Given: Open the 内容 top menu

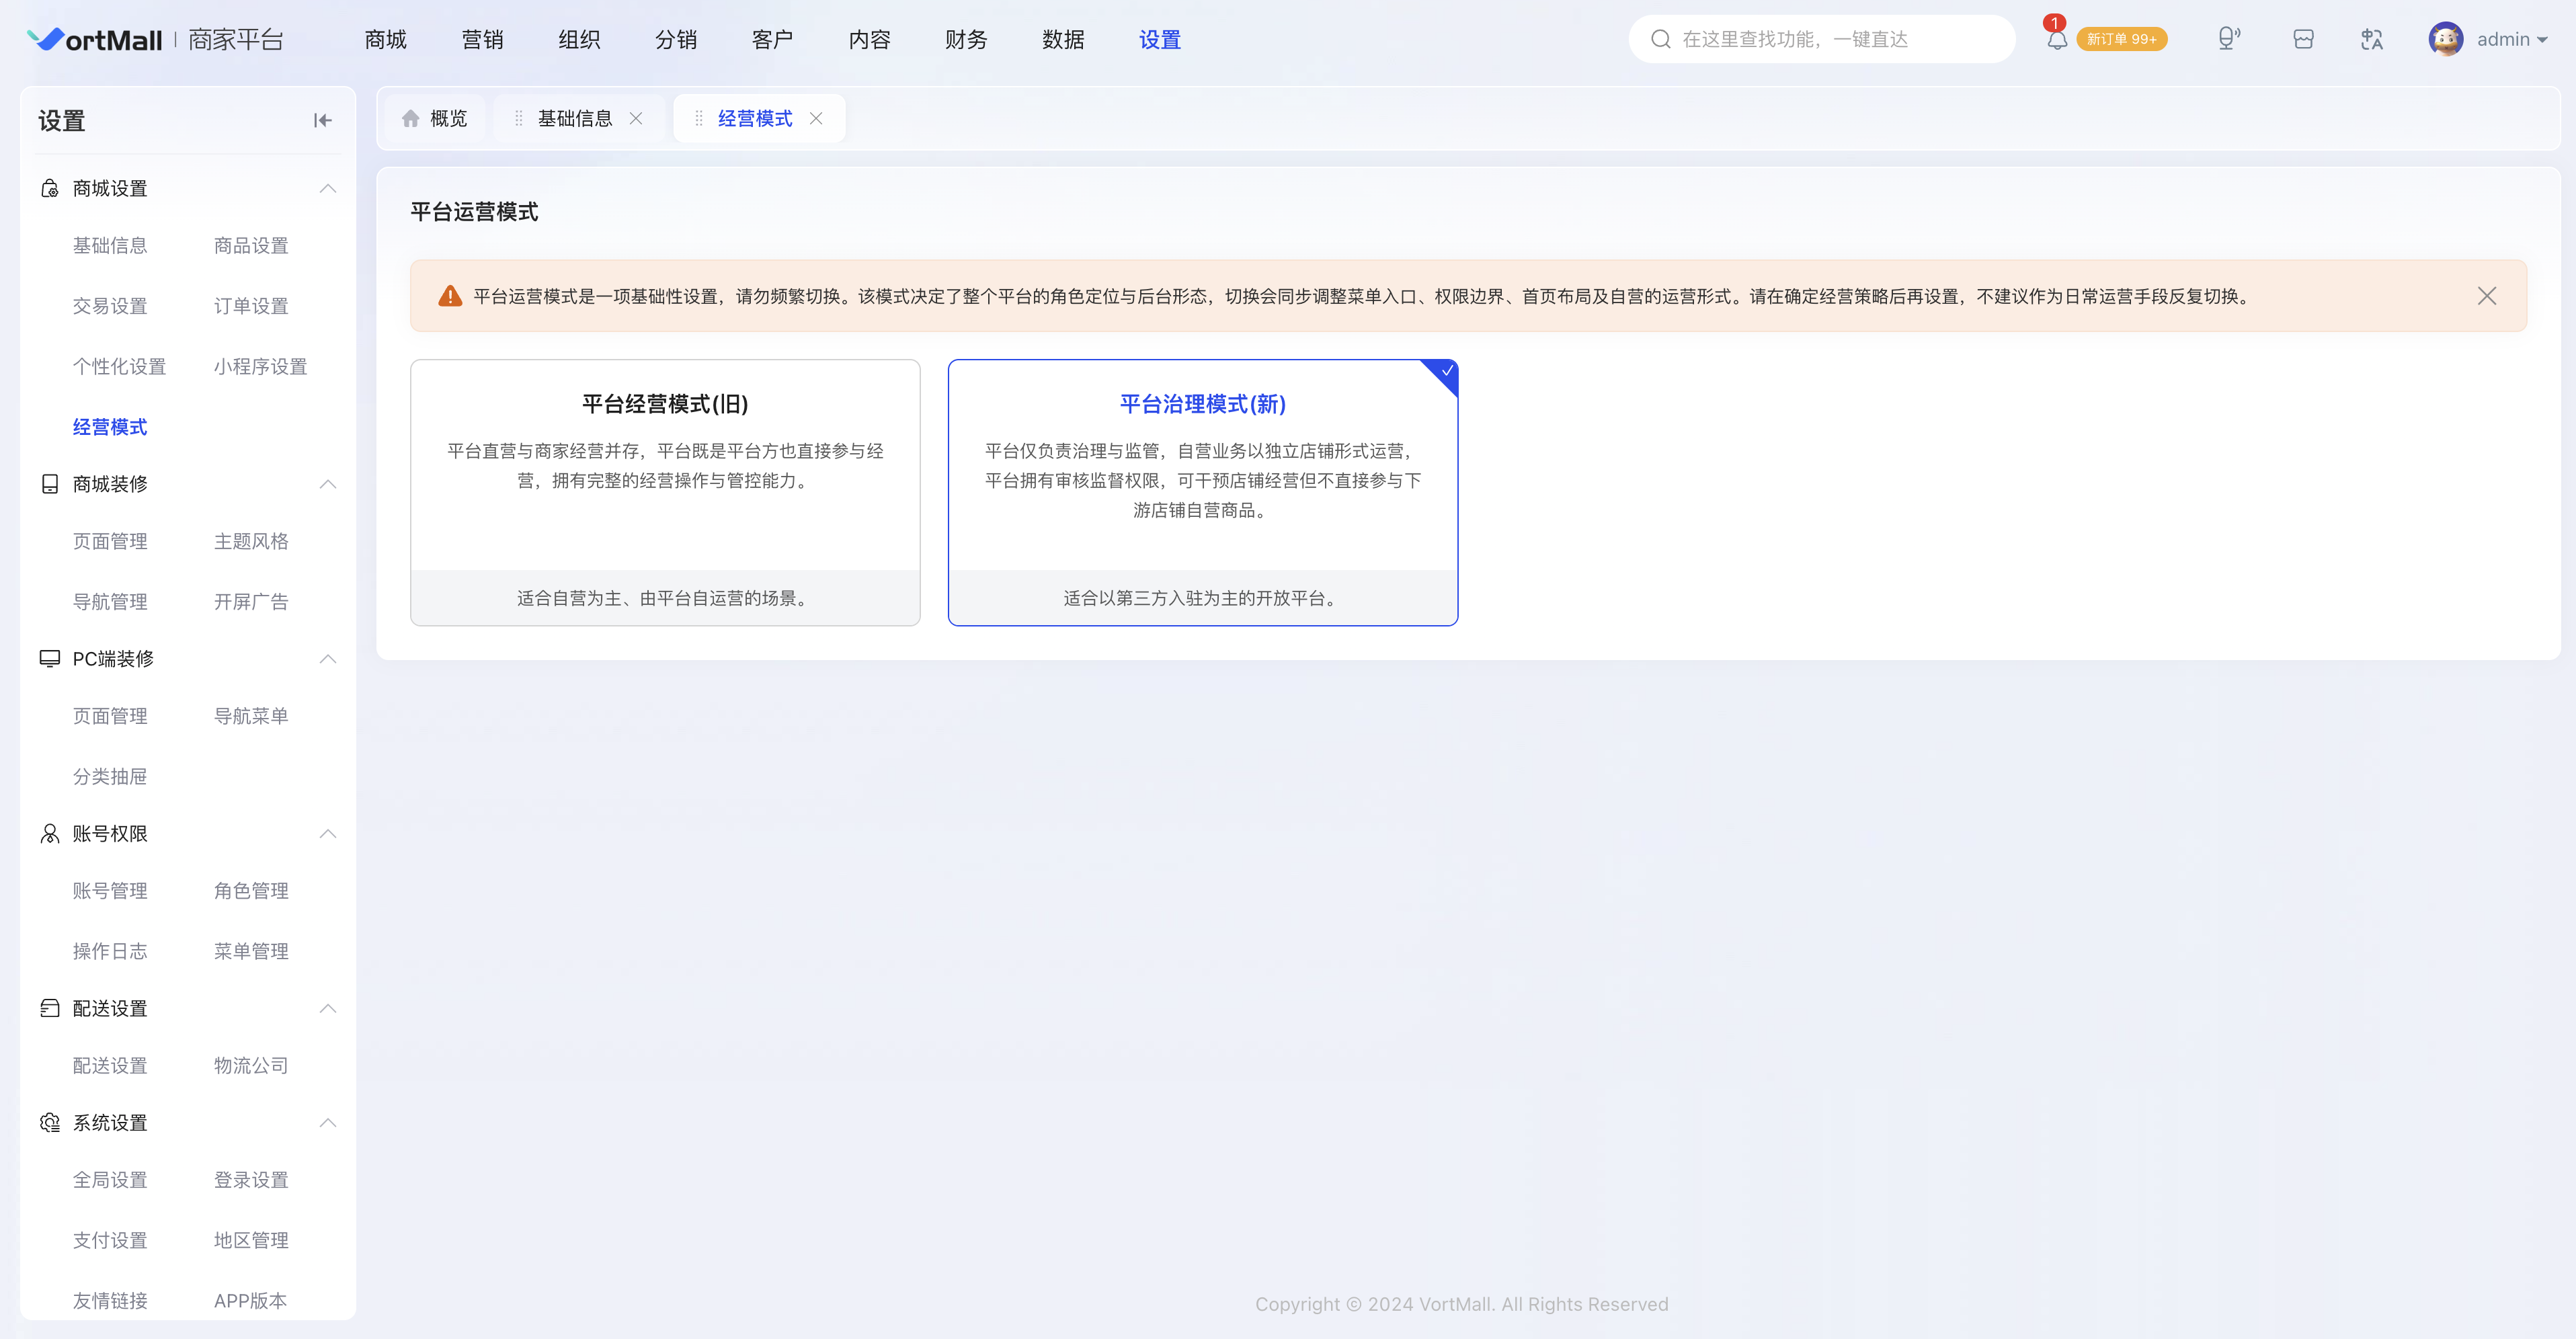Looking at the screenshot, I should [x=869, y=39].
